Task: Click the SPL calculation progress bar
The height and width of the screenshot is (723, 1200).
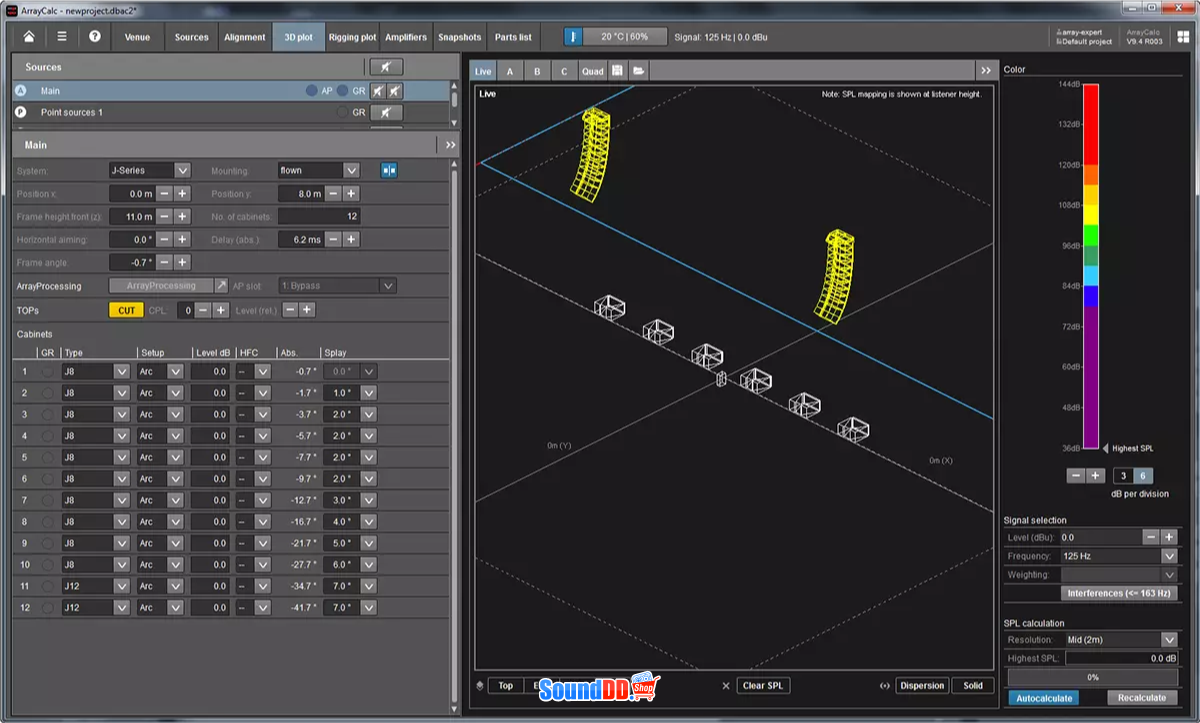Action: [x=1092, y=677]
